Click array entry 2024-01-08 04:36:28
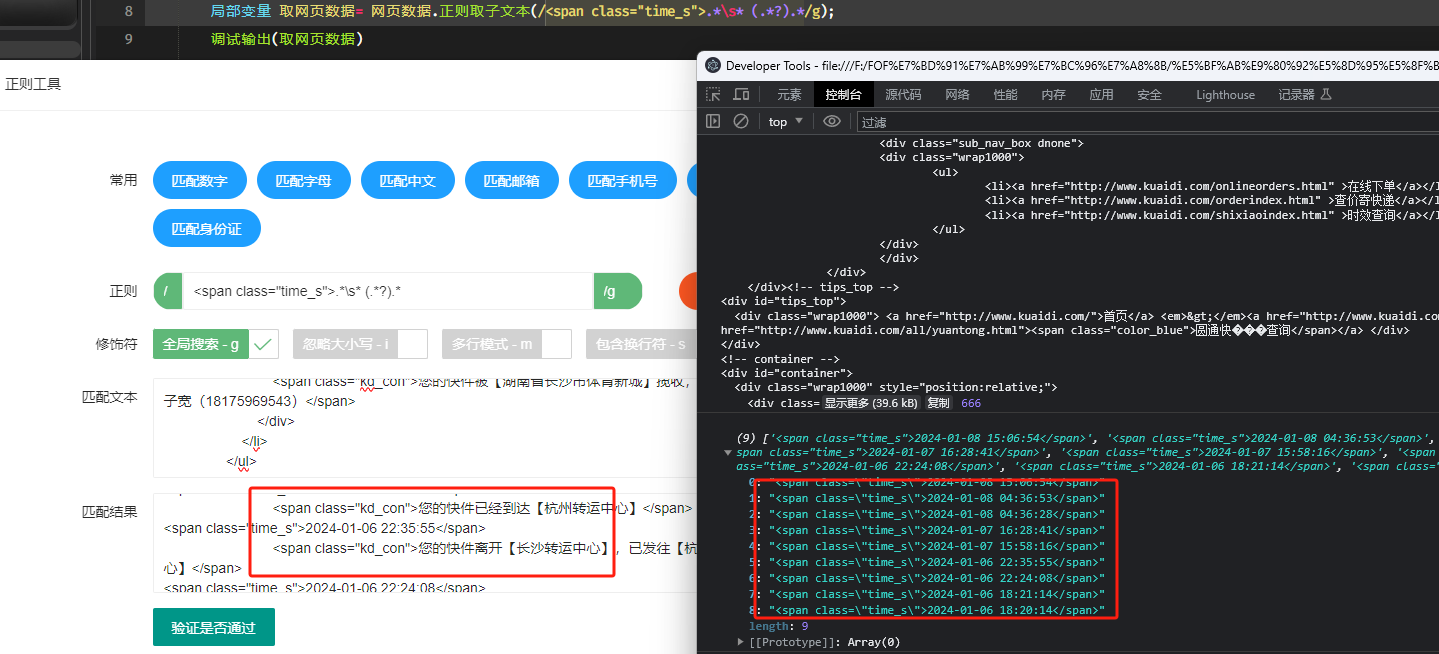Screen dimensions: 1439x654 pos(935,514)
